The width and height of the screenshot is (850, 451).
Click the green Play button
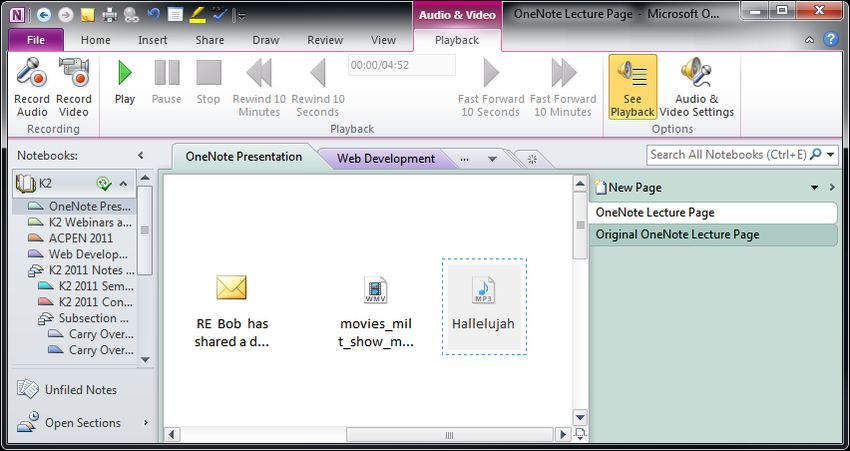[x=125, y=81]
